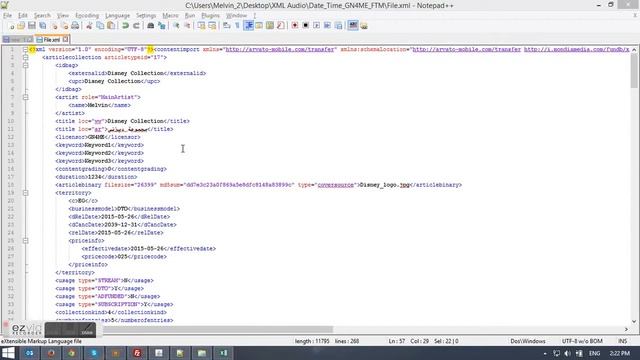Toggle synchronized horizontal scrolling

point(212,26)
